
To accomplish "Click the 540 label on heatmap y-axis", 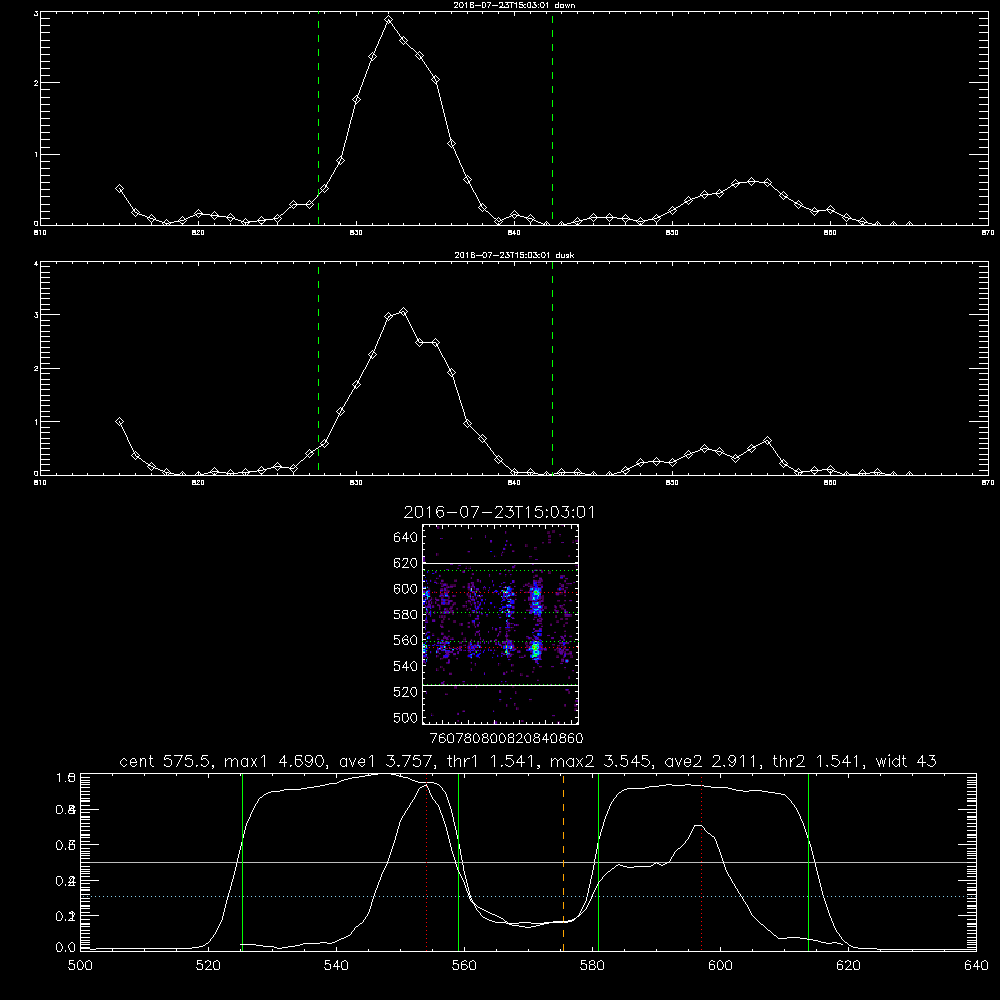I will 405,666.
